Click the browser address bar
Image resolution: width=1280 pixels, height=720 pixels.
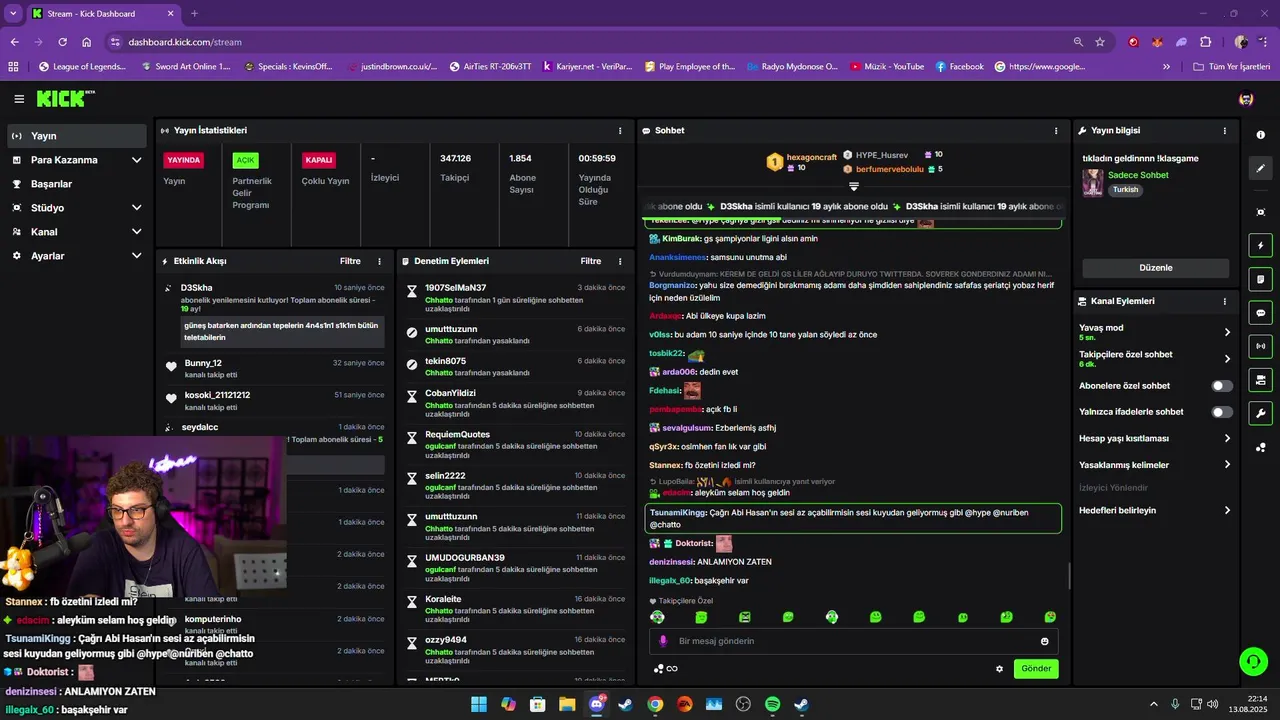590,42
